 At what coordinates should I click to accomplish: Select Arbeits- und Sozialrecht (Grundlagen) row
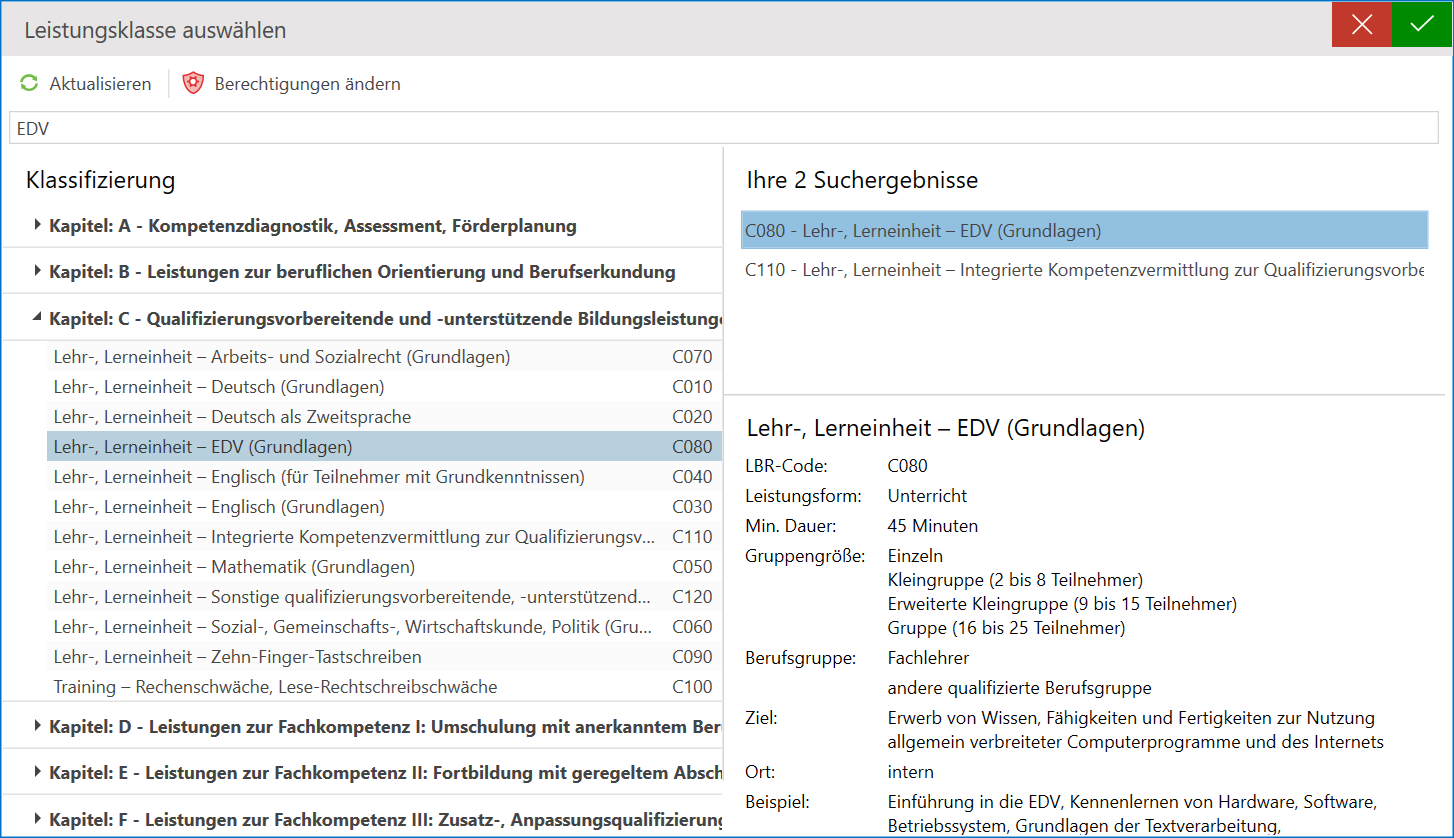pos(384,357)
